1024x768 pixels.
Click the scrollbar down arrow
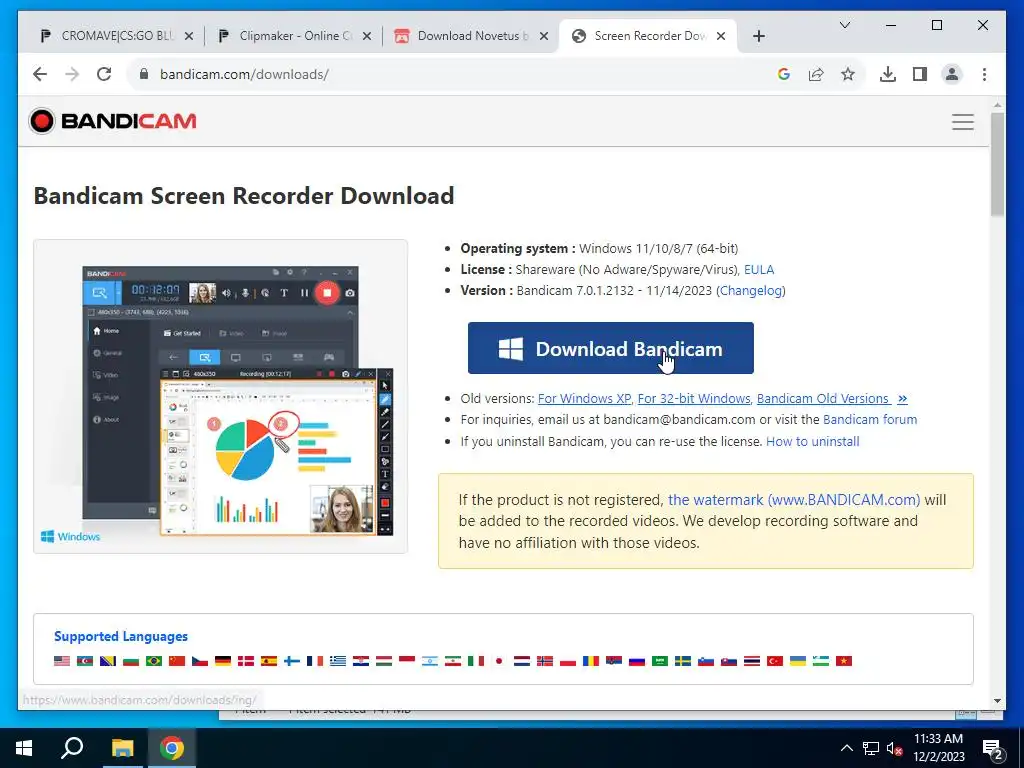[x=997, y=701]
